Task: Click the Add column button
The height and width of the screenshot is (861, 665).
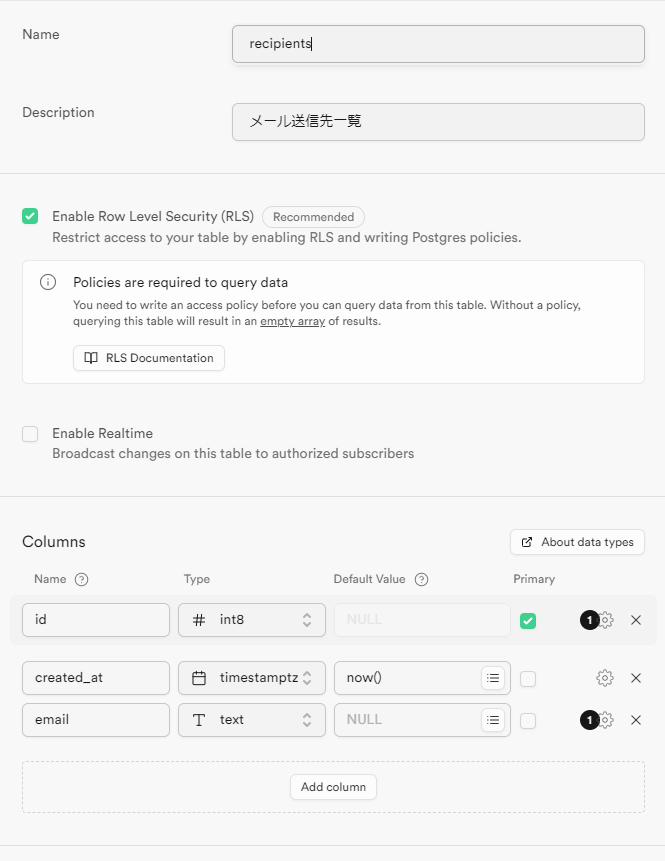Action: (333, 787)
